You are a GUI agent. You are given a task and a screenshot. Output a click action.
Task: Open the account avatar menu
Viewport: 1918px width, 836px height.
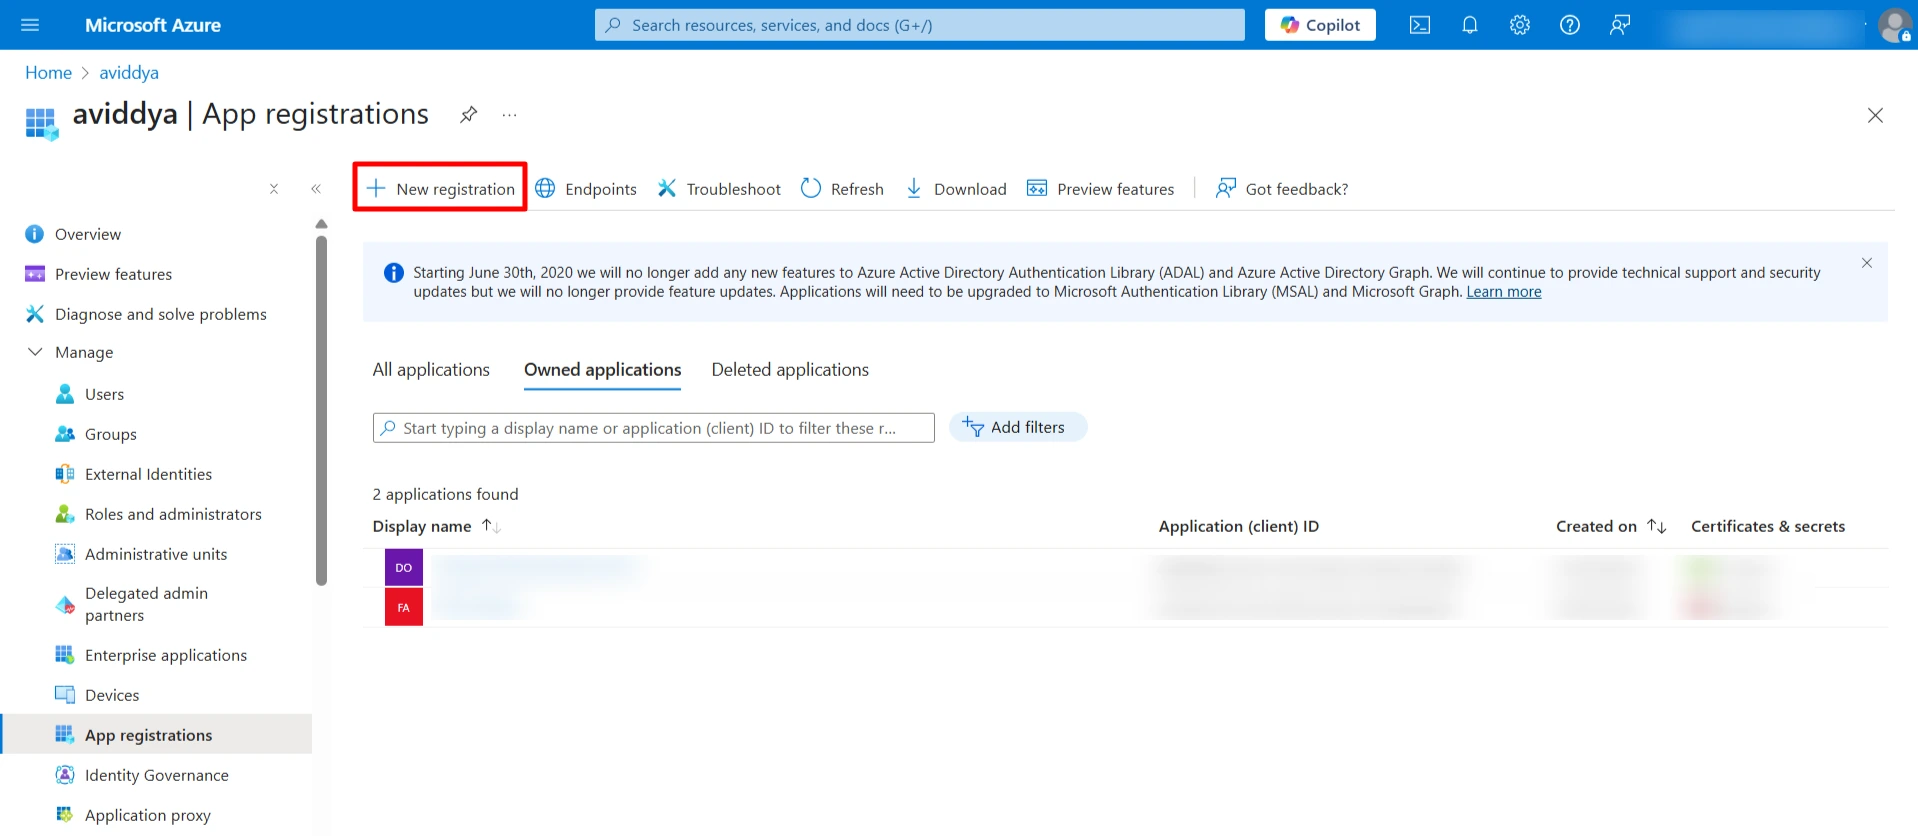coord(1895,25)
